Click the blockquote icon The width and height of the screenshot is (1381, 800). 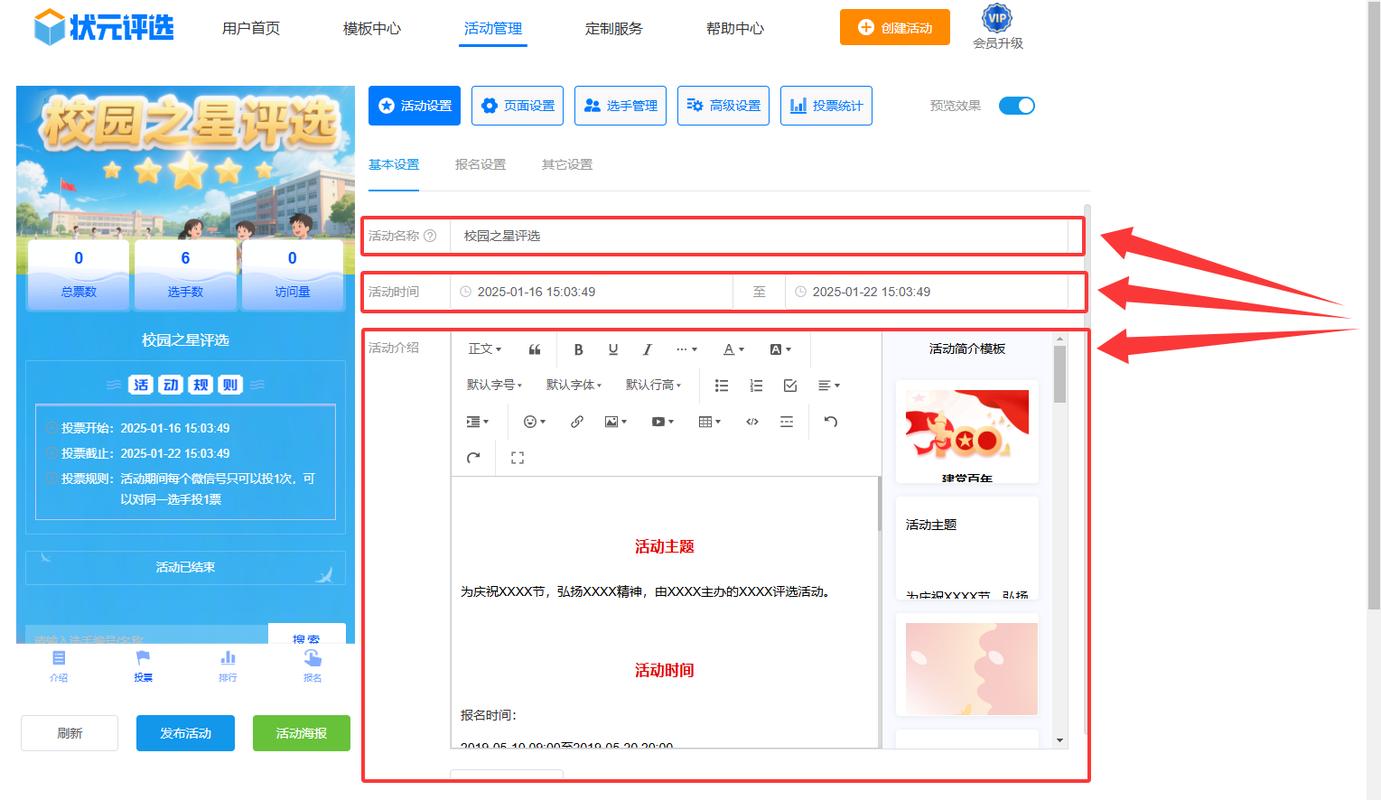point(535,349)
